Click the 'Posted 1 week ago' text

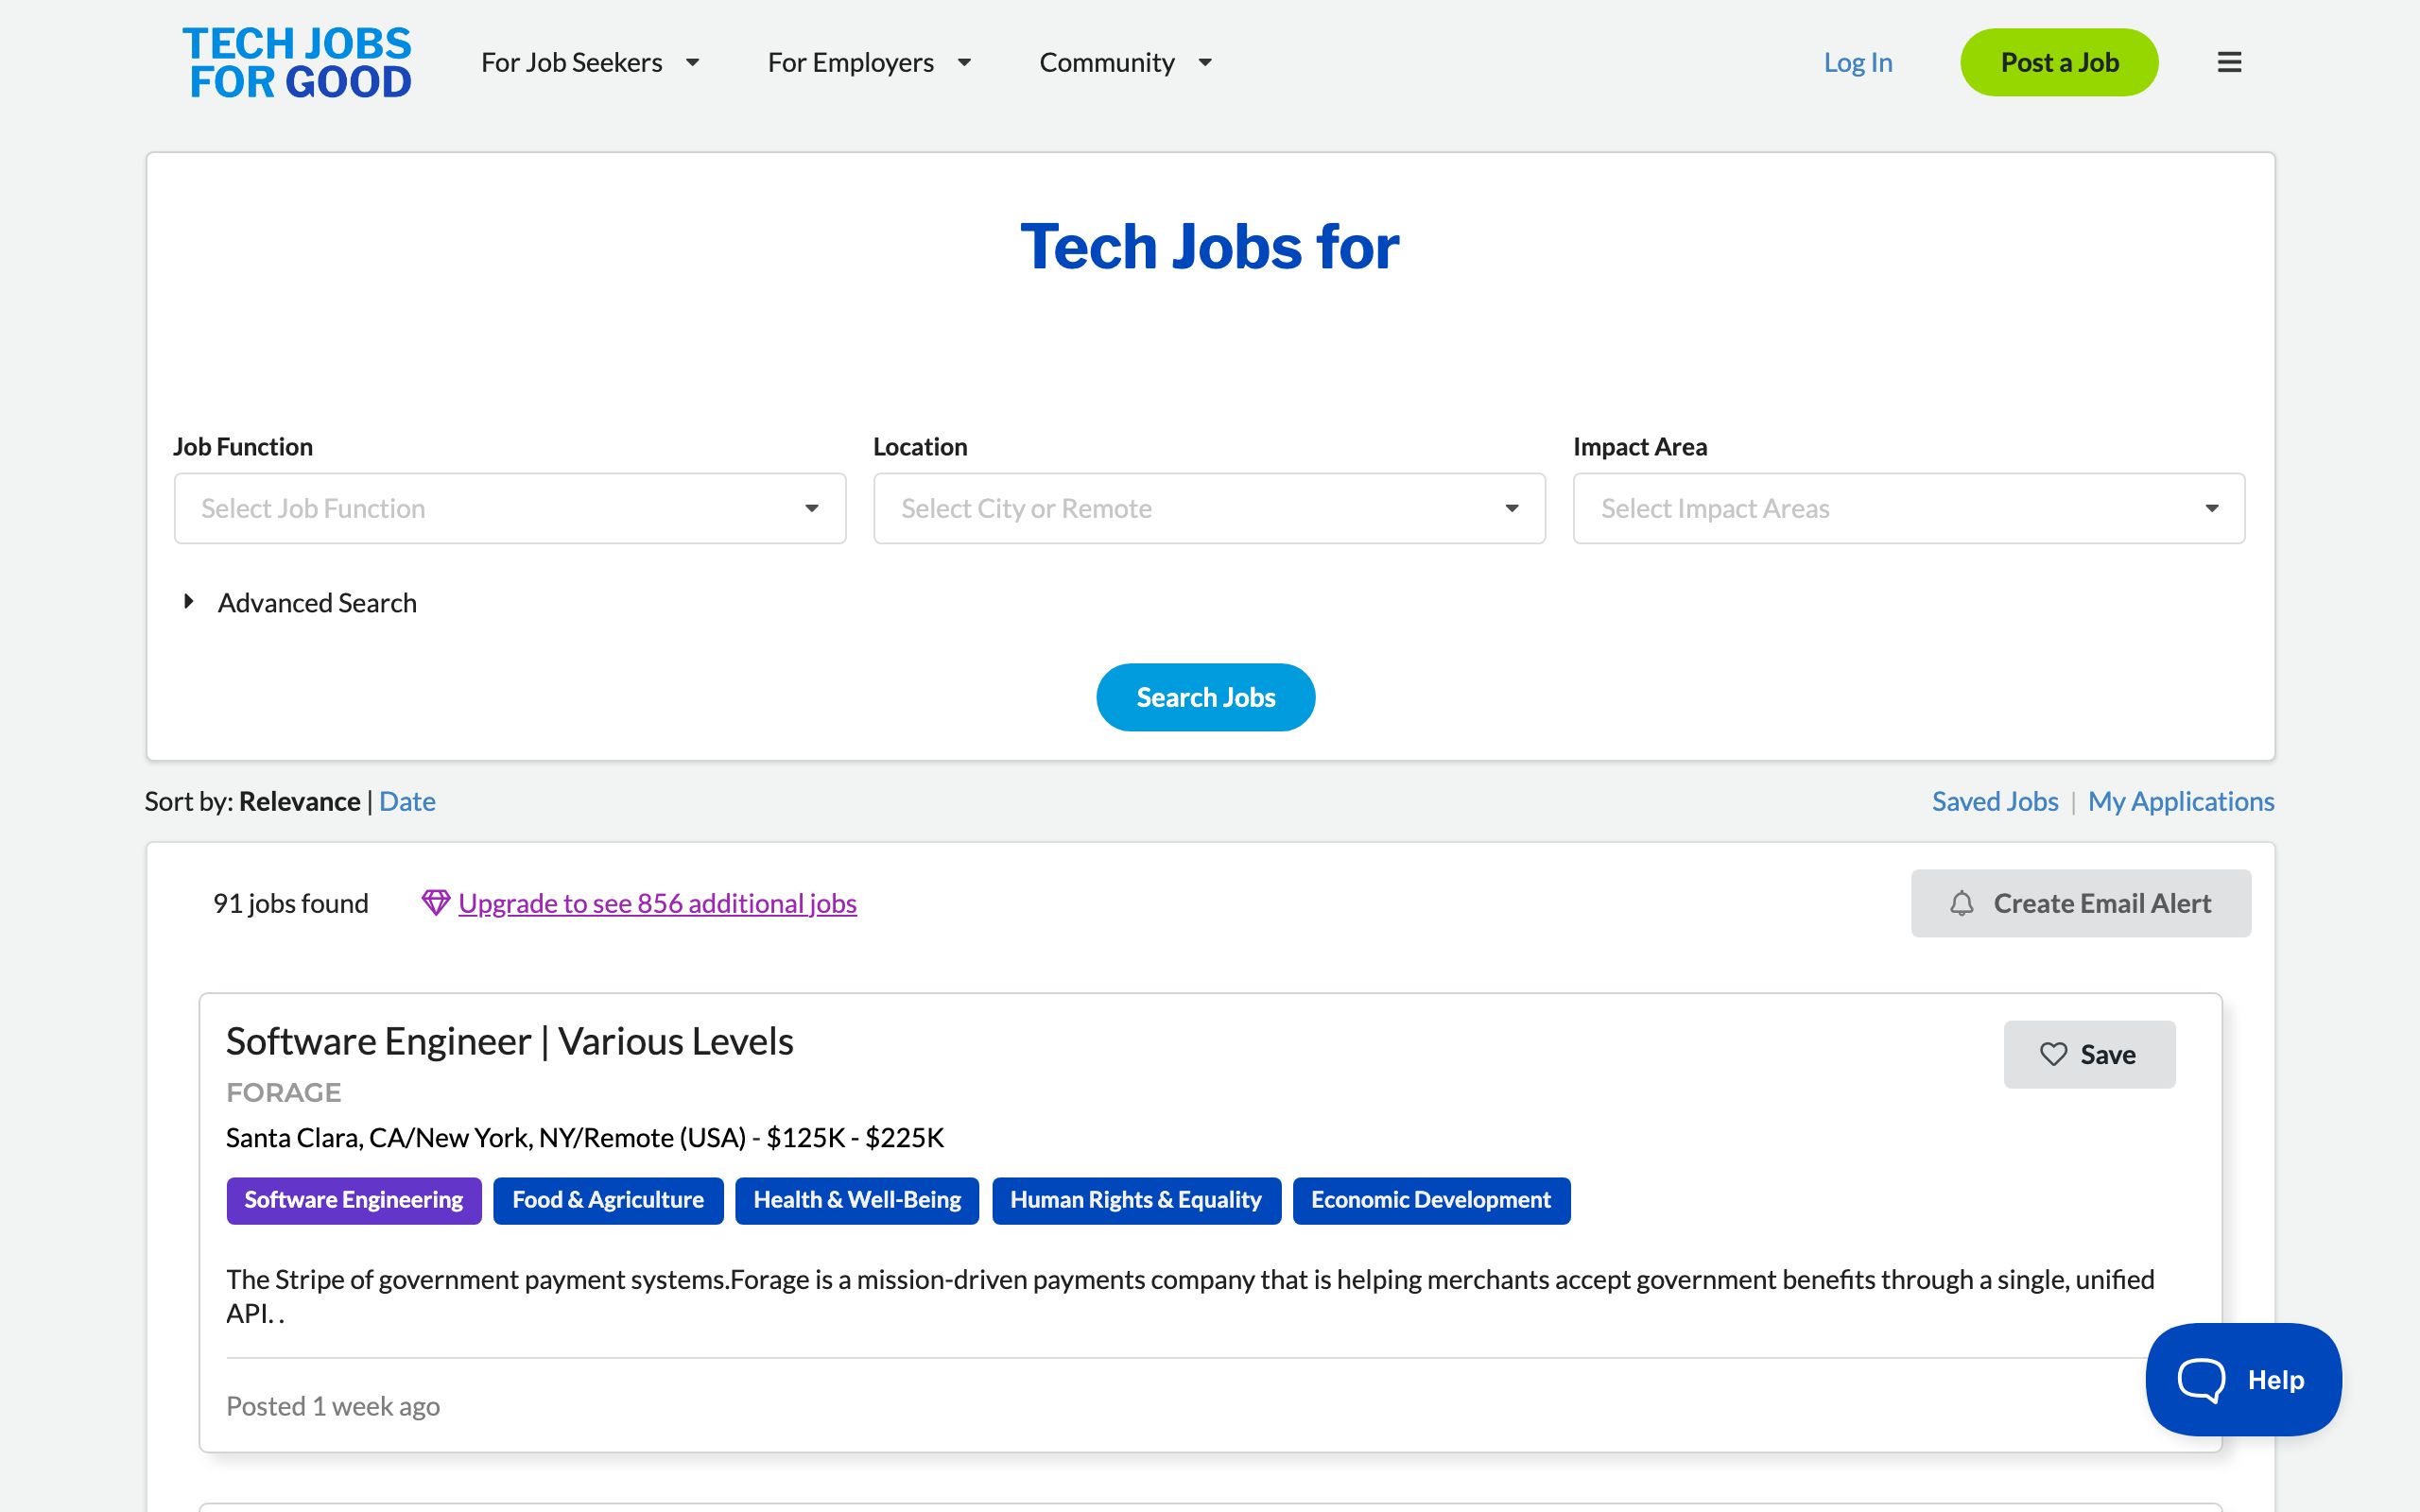pos(333,1406)
